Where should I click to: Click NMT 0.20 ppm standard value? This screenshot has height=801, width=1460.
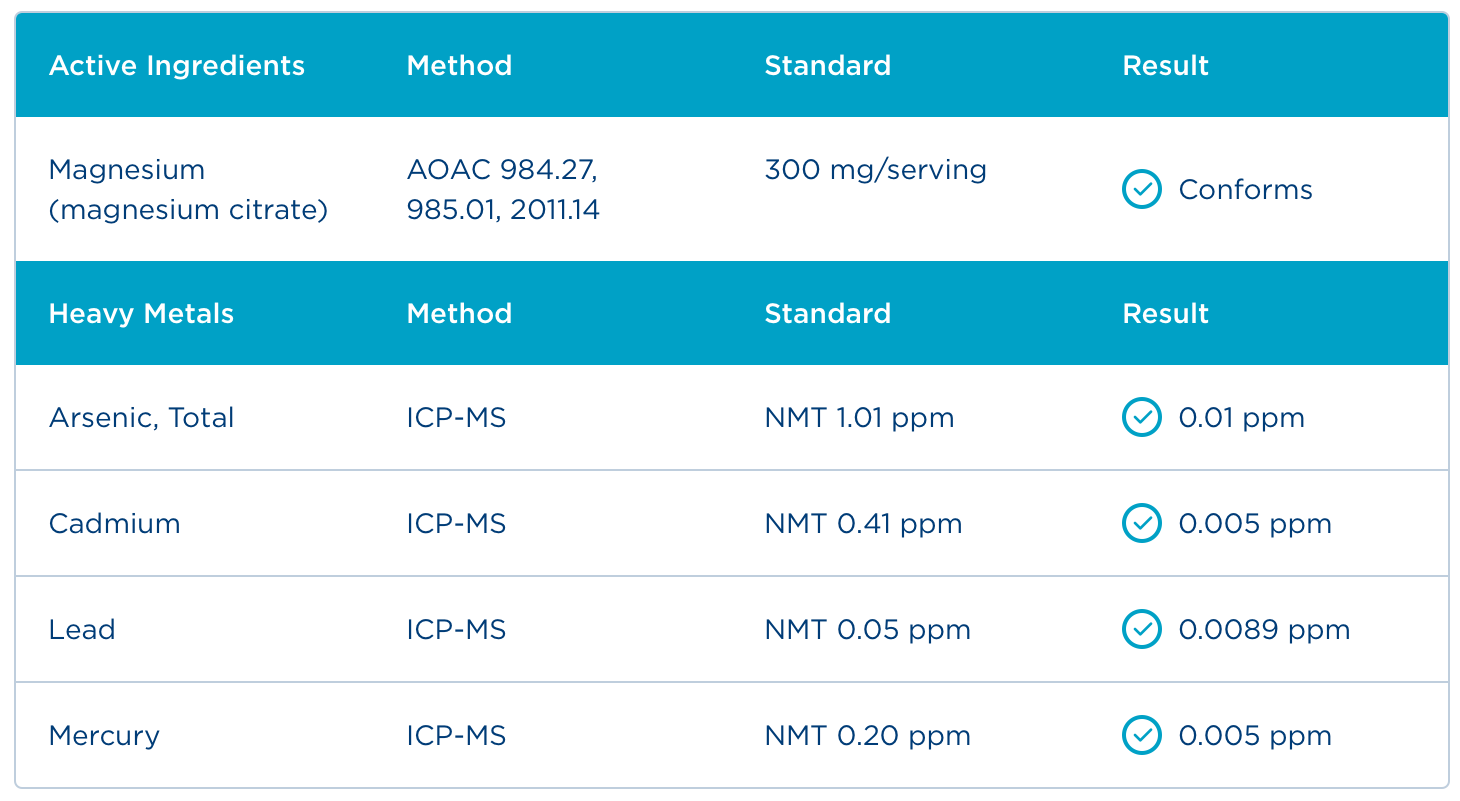click(867, 735)
